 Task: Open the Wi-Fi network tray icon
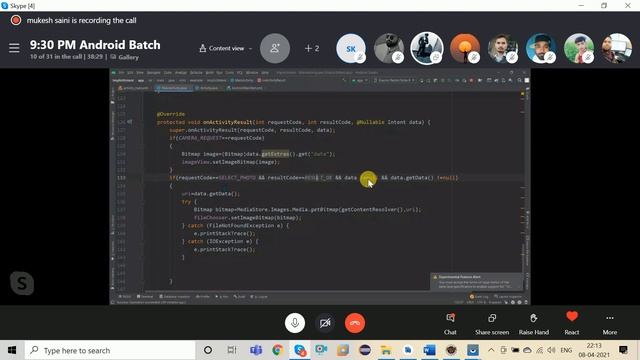pos(540,350)
